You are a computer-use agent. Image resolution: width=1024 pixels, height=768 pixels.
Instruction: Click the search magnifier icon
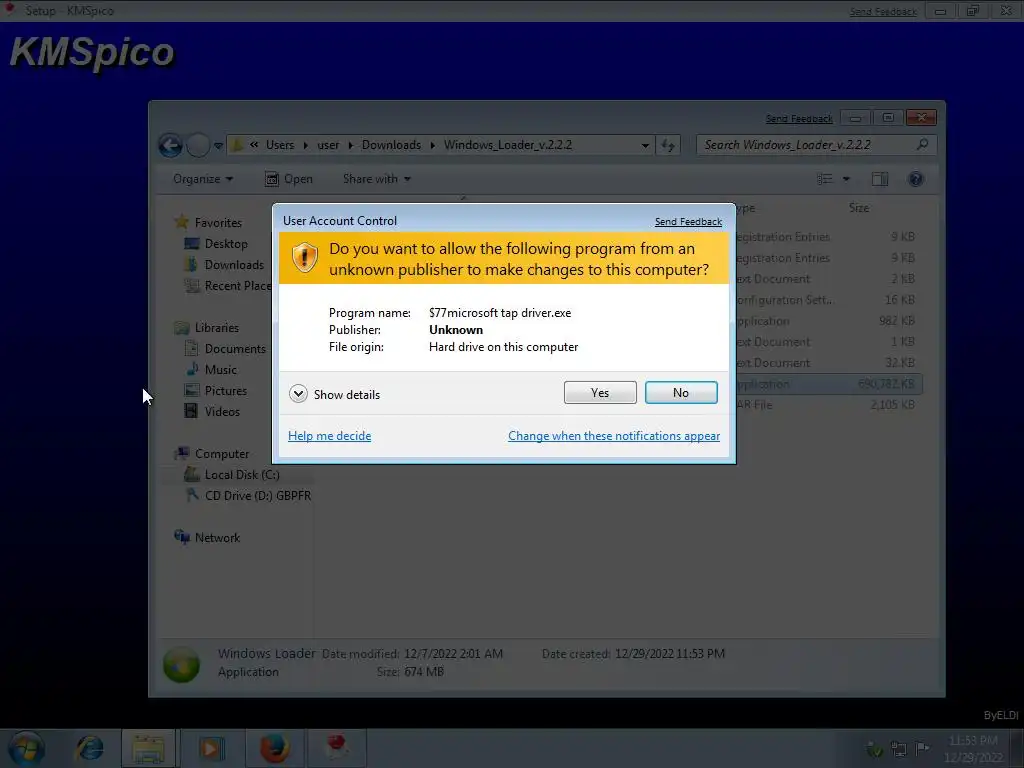pyautogui.click(x=922, y=144)
